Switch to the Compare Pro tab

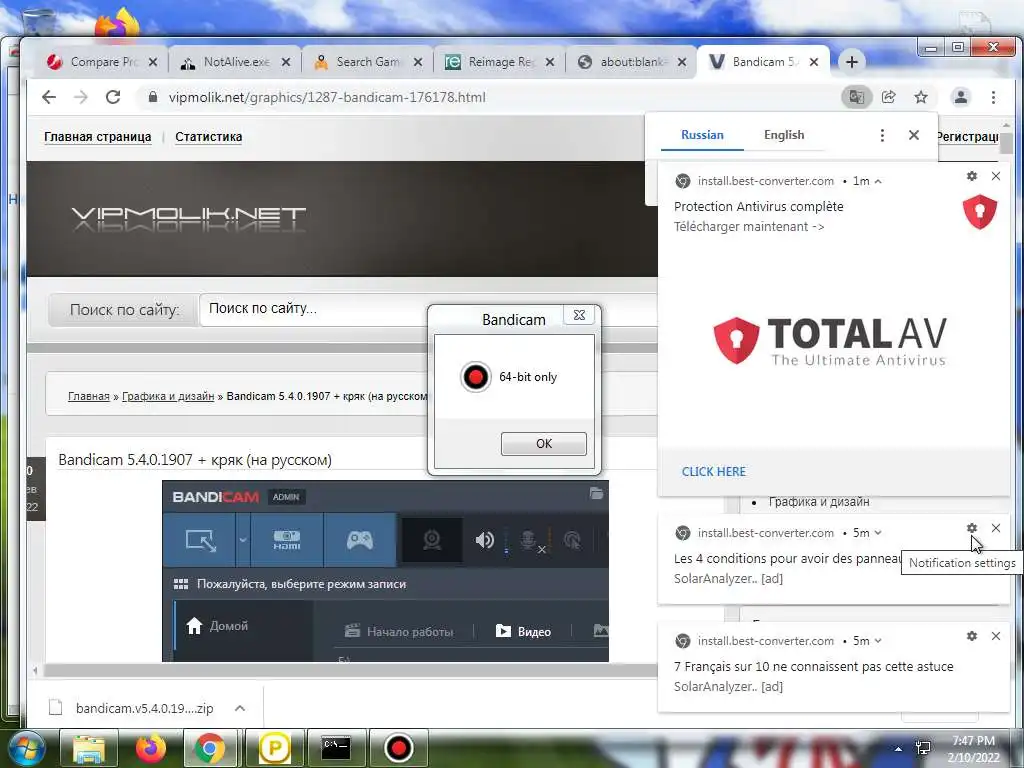[x=103, y=62]
